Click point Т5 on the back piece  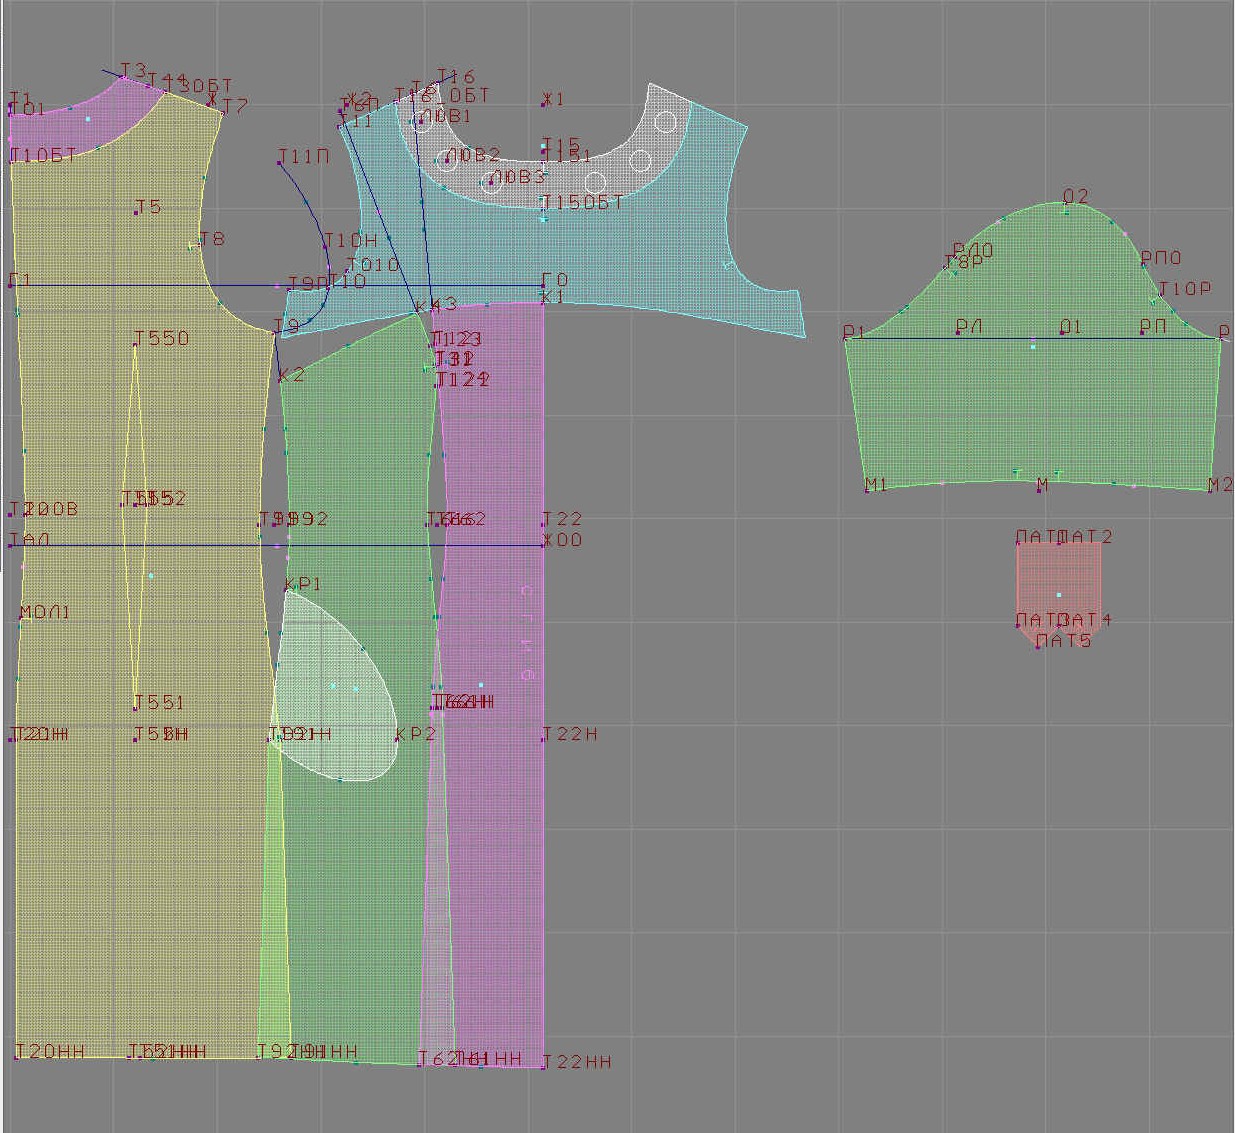coord(136,212)
